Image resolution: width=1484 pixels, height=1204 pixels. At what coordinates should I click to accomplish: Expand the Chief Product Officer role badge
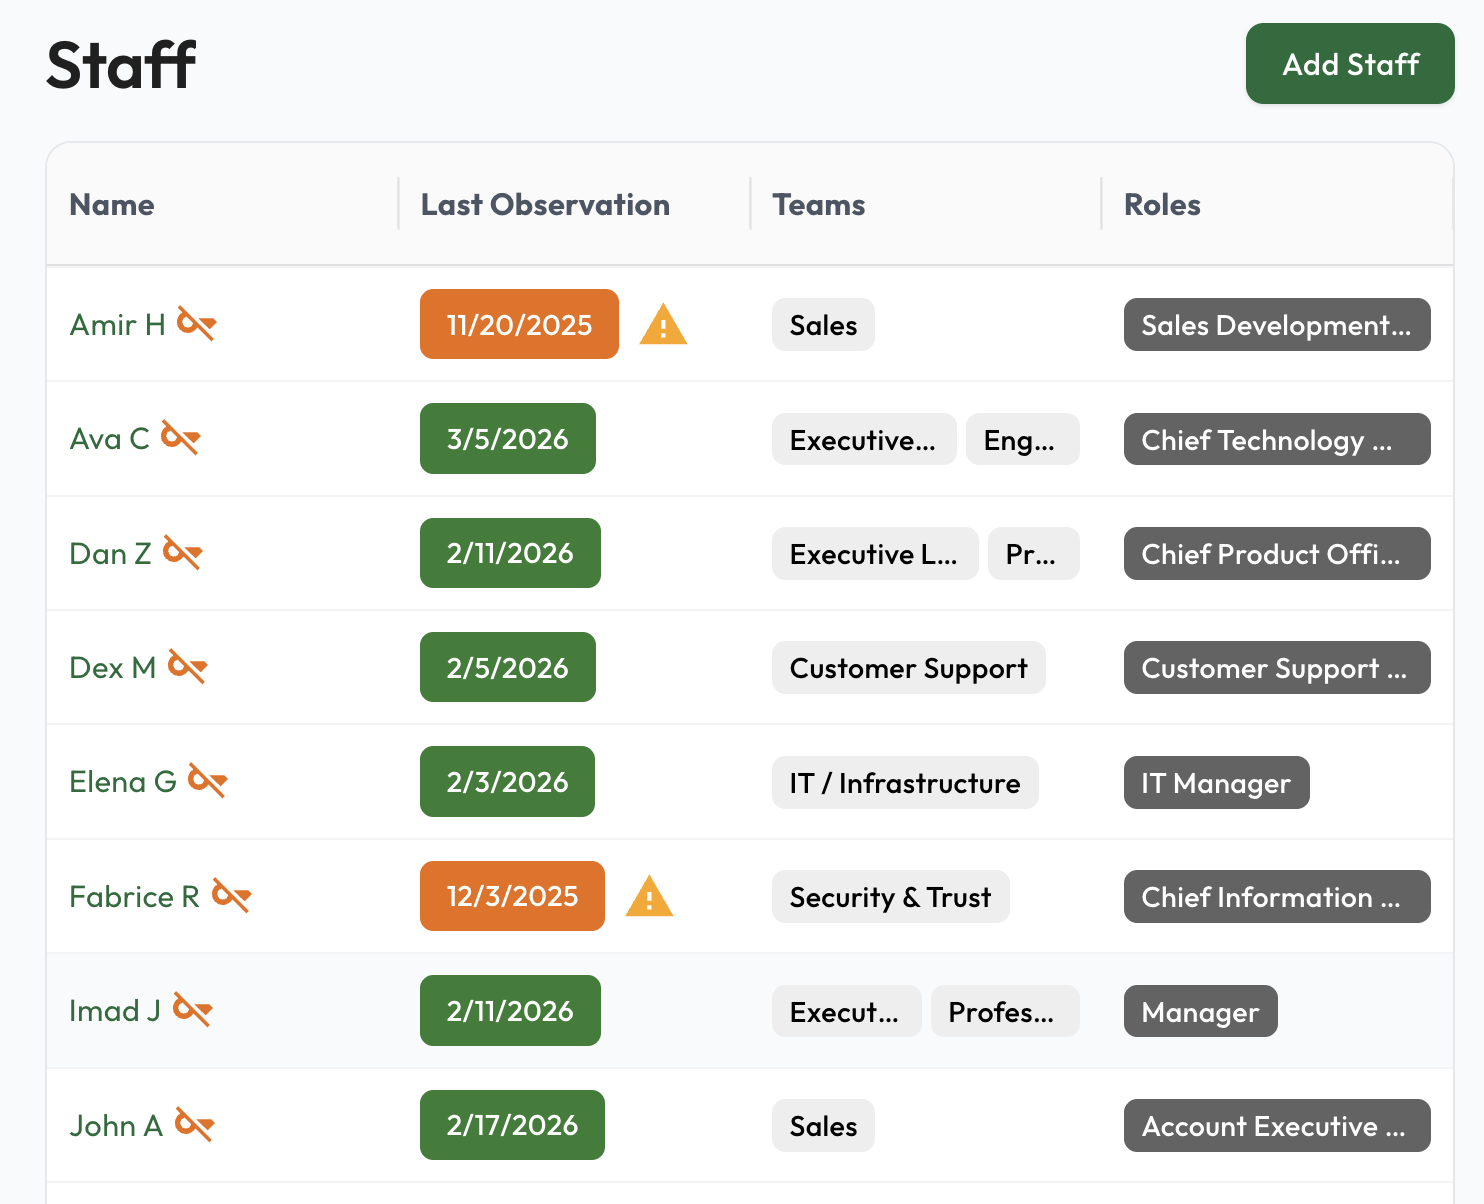(x=1277, y=554)
